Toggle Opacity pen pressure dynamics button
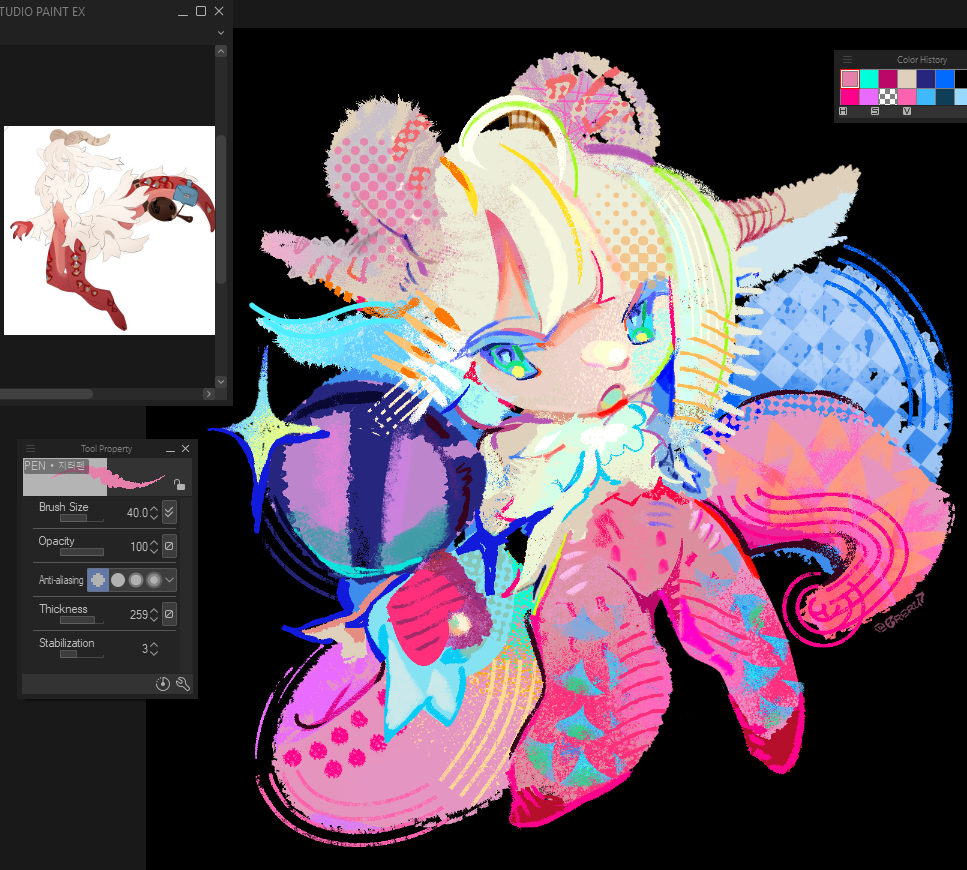 click(x=169, y=546)
